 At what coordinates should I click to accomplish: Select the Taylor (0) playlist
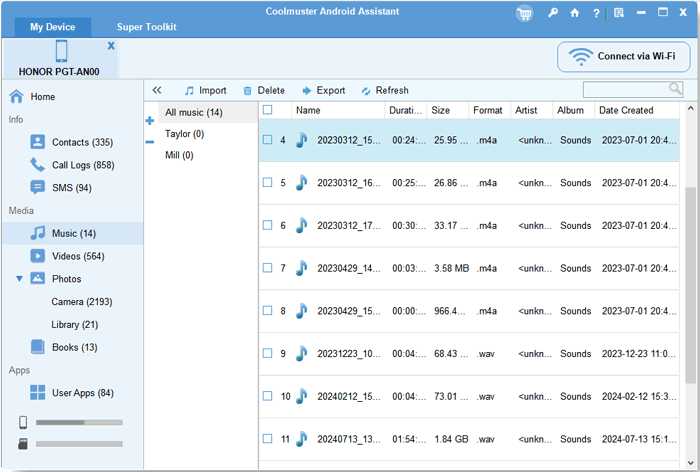click(185, 133)
